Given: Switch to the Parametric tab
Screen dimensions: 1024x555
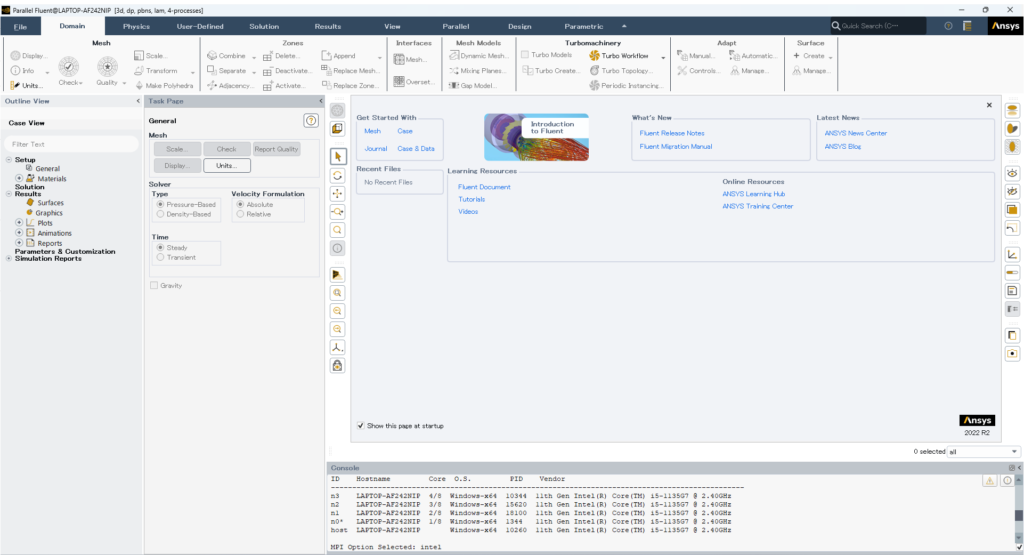Looking at the screenshot, I should coord(583,26).
